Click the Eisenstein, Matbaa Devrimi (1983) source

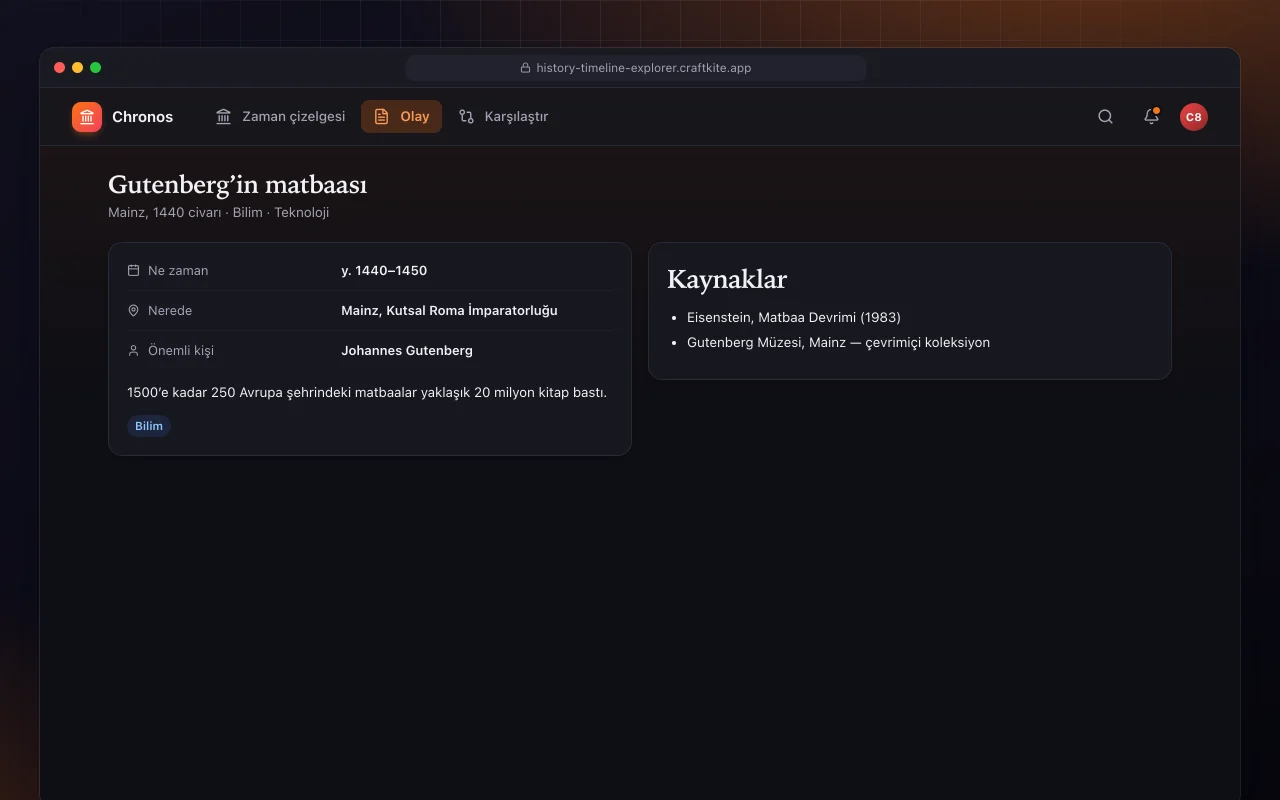point(794,317)
